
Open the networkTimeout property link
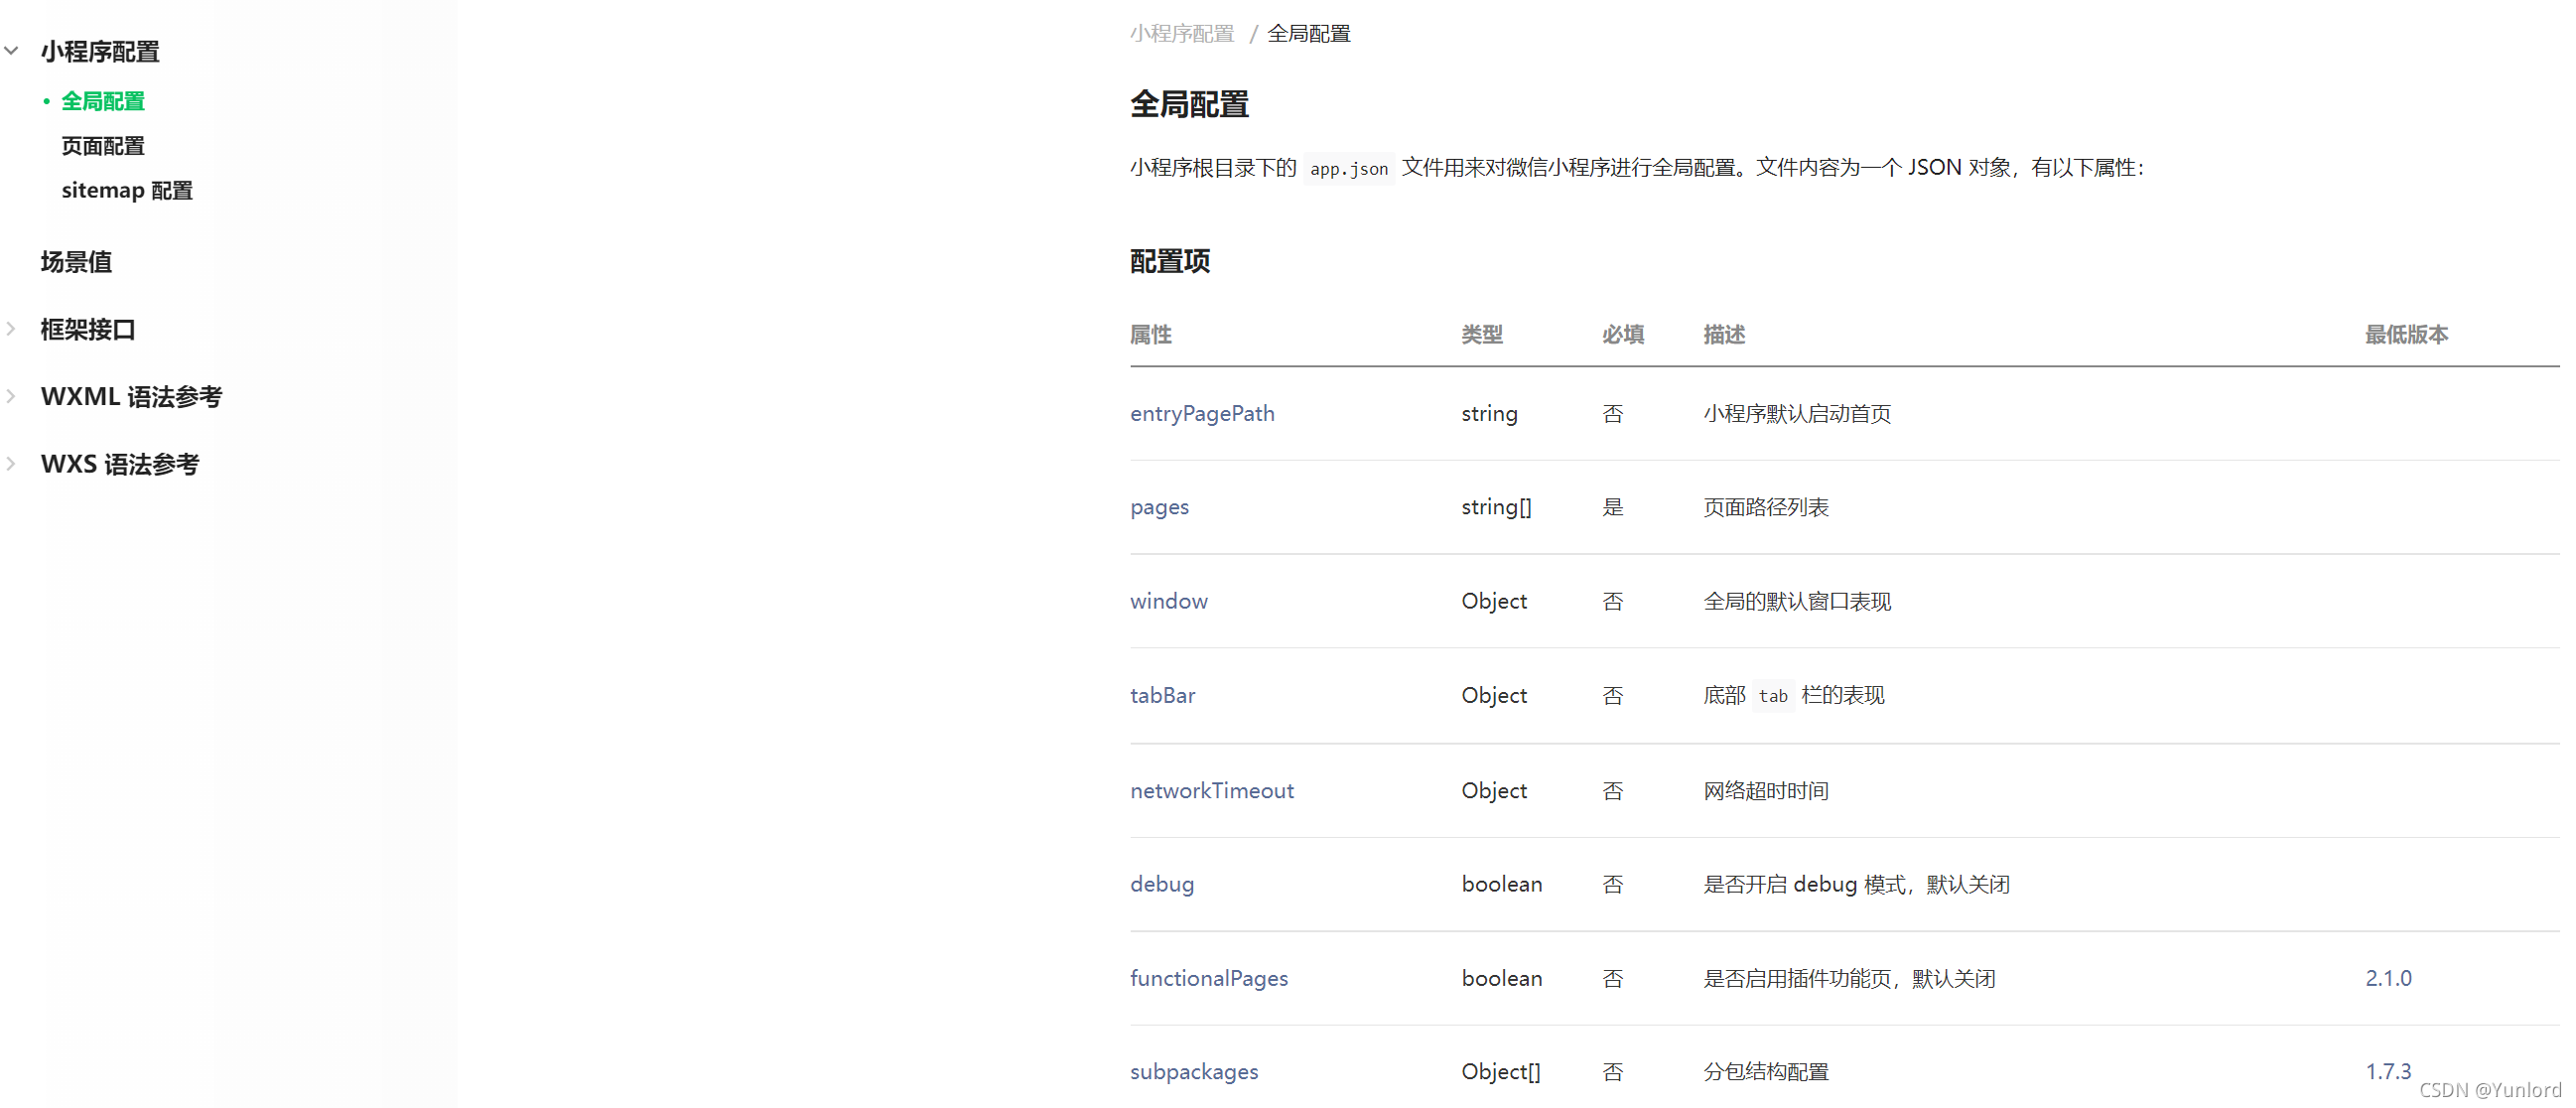pyautogui.click(x=1211, y=790)
